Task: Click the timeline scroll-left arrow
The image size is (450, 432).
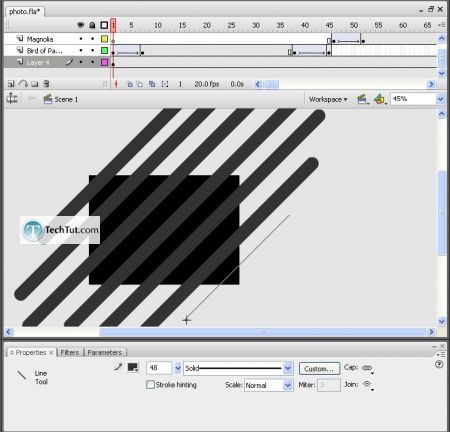Action: click(258, 84)
